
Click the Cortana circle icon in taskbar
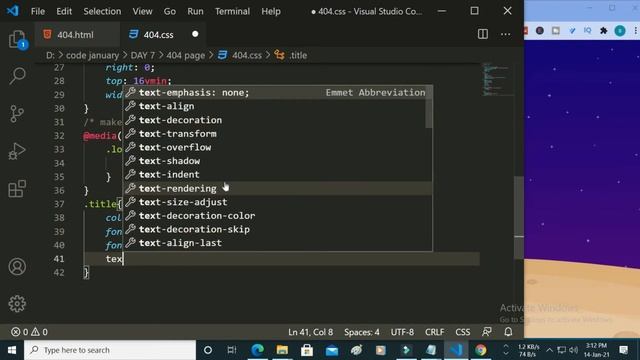click(208, 350)
